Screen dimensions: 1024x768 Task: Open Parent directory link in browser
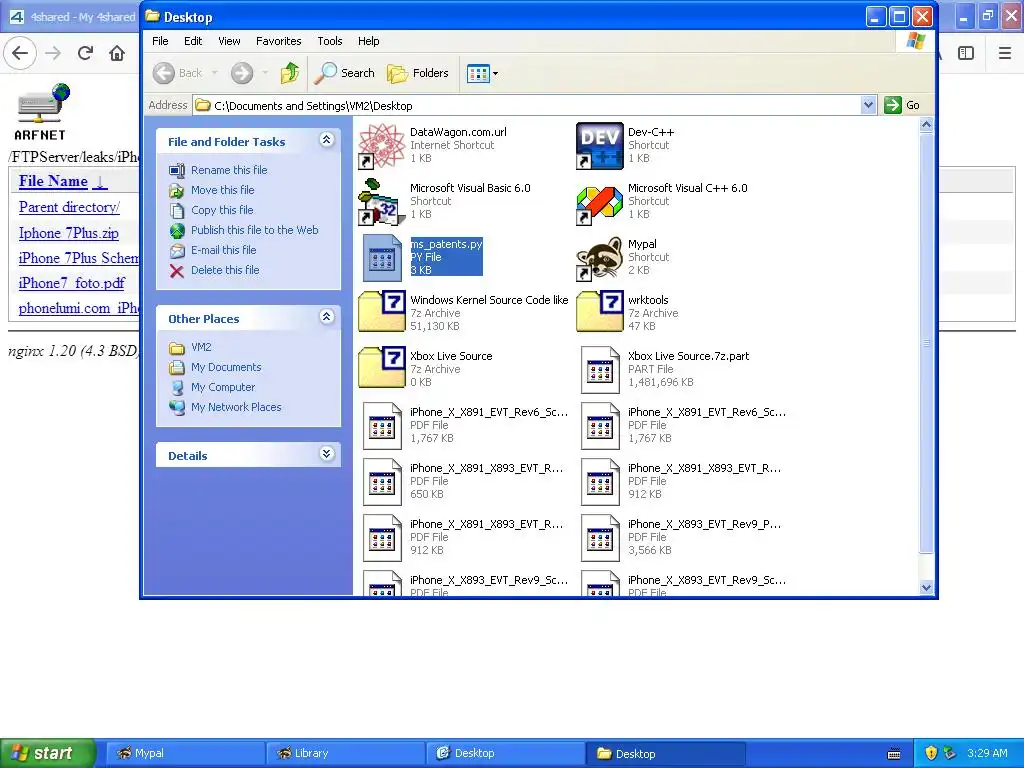pyautogui.click(x=69, y=208)
